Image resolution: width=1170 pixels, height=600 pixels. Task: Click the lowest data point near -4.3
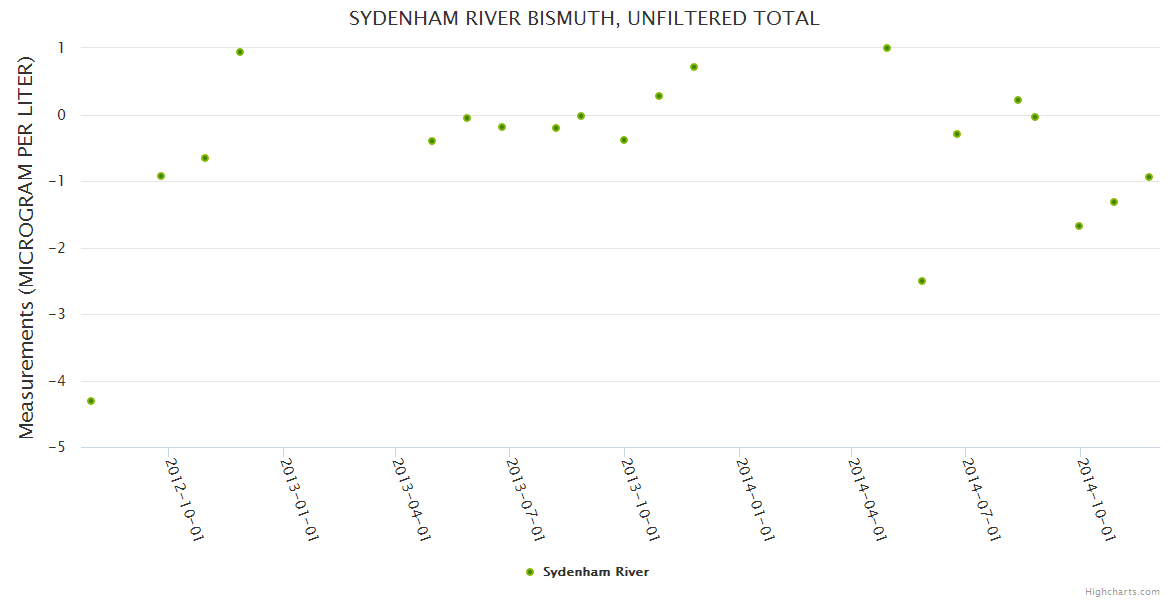pyautogui.click(x=91, y=401)
